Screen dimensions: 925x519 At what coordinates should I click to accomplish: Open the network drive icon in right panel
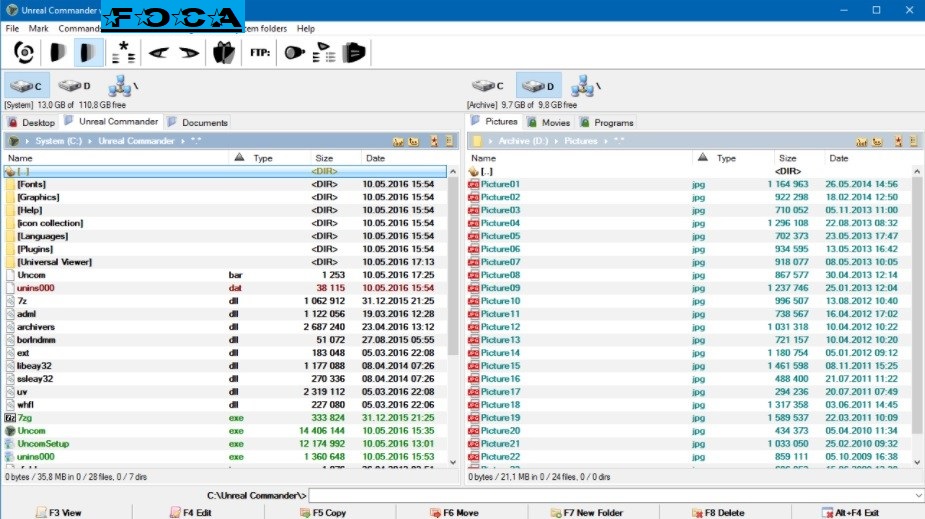tap(585, 86)
